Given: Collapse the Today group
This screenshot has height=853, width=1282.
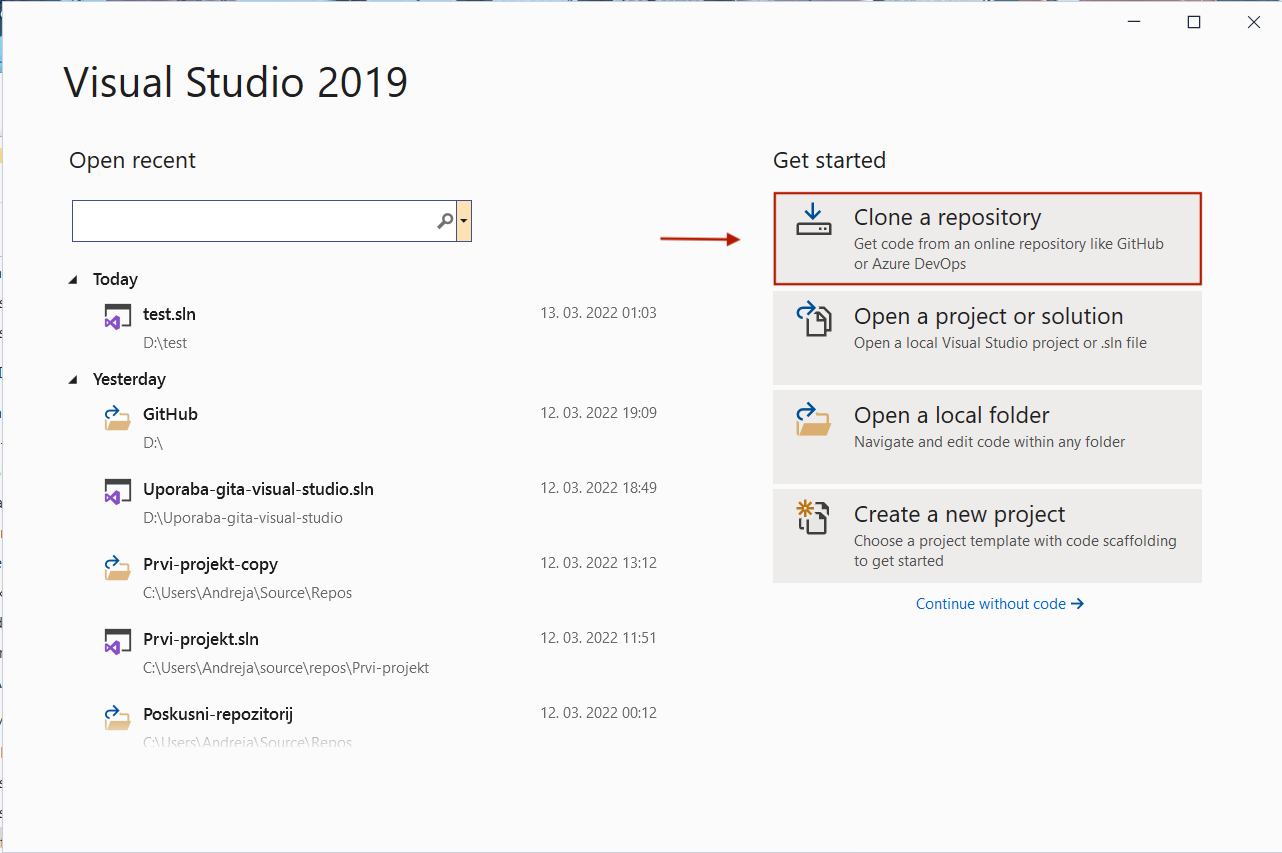Looking at the screenshot, I should pos(73,280).
